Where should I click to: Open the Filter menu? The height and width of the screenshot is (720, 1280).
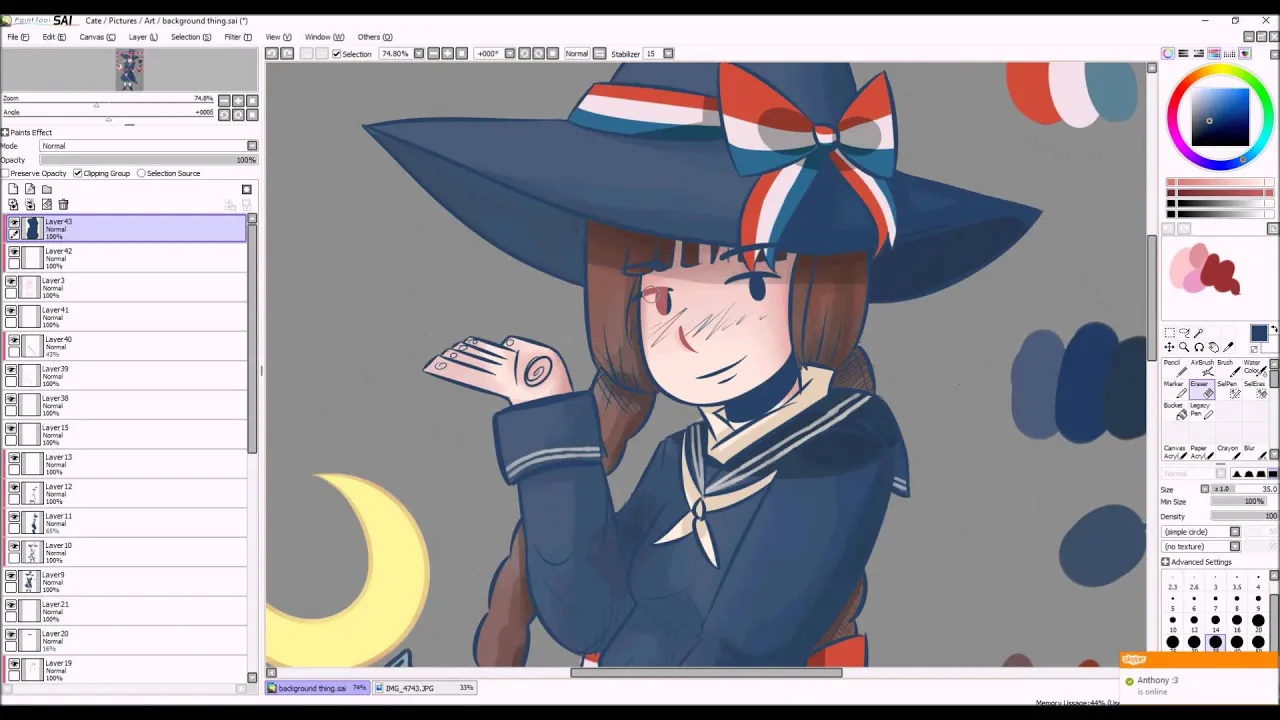click(238, 37)
